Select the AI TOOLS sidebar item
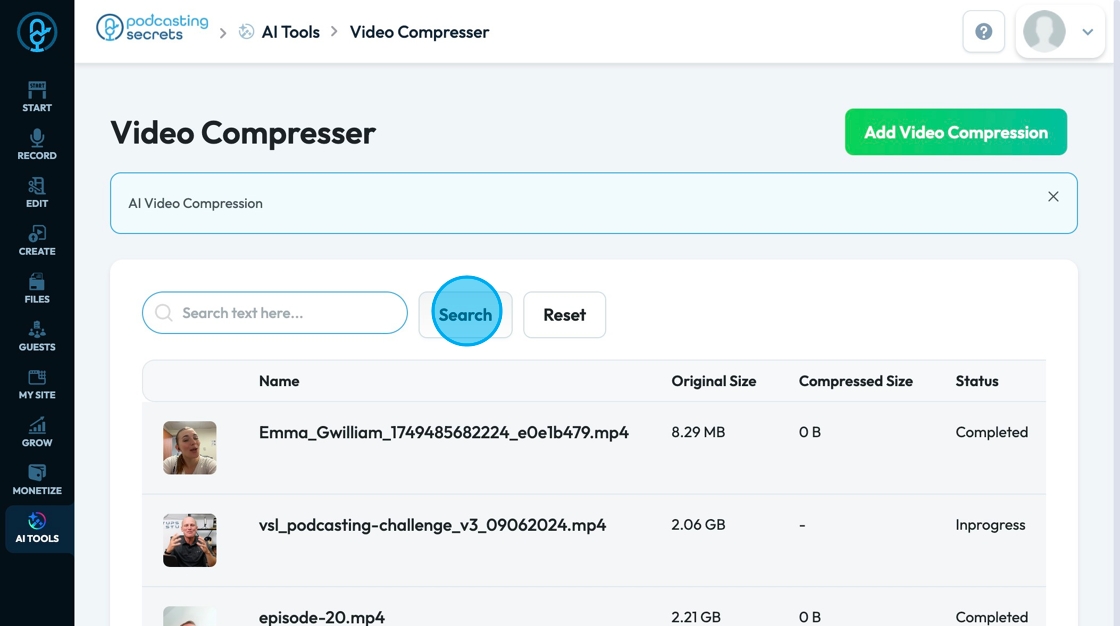This screenshot has width=1120, height=626. point(37,529)
